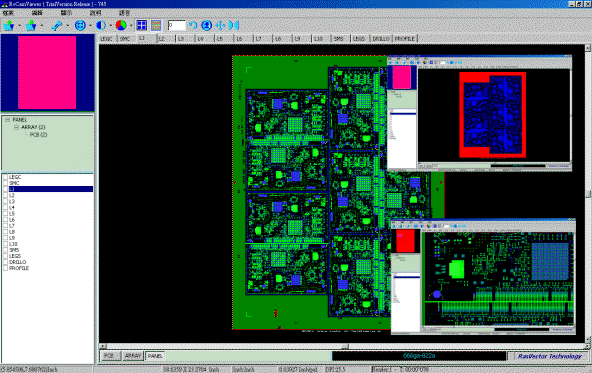Check the L2 layer checkbox
The width and height of the screenshot is (592, 373).
pyautogui.click(x=5, y=195)
